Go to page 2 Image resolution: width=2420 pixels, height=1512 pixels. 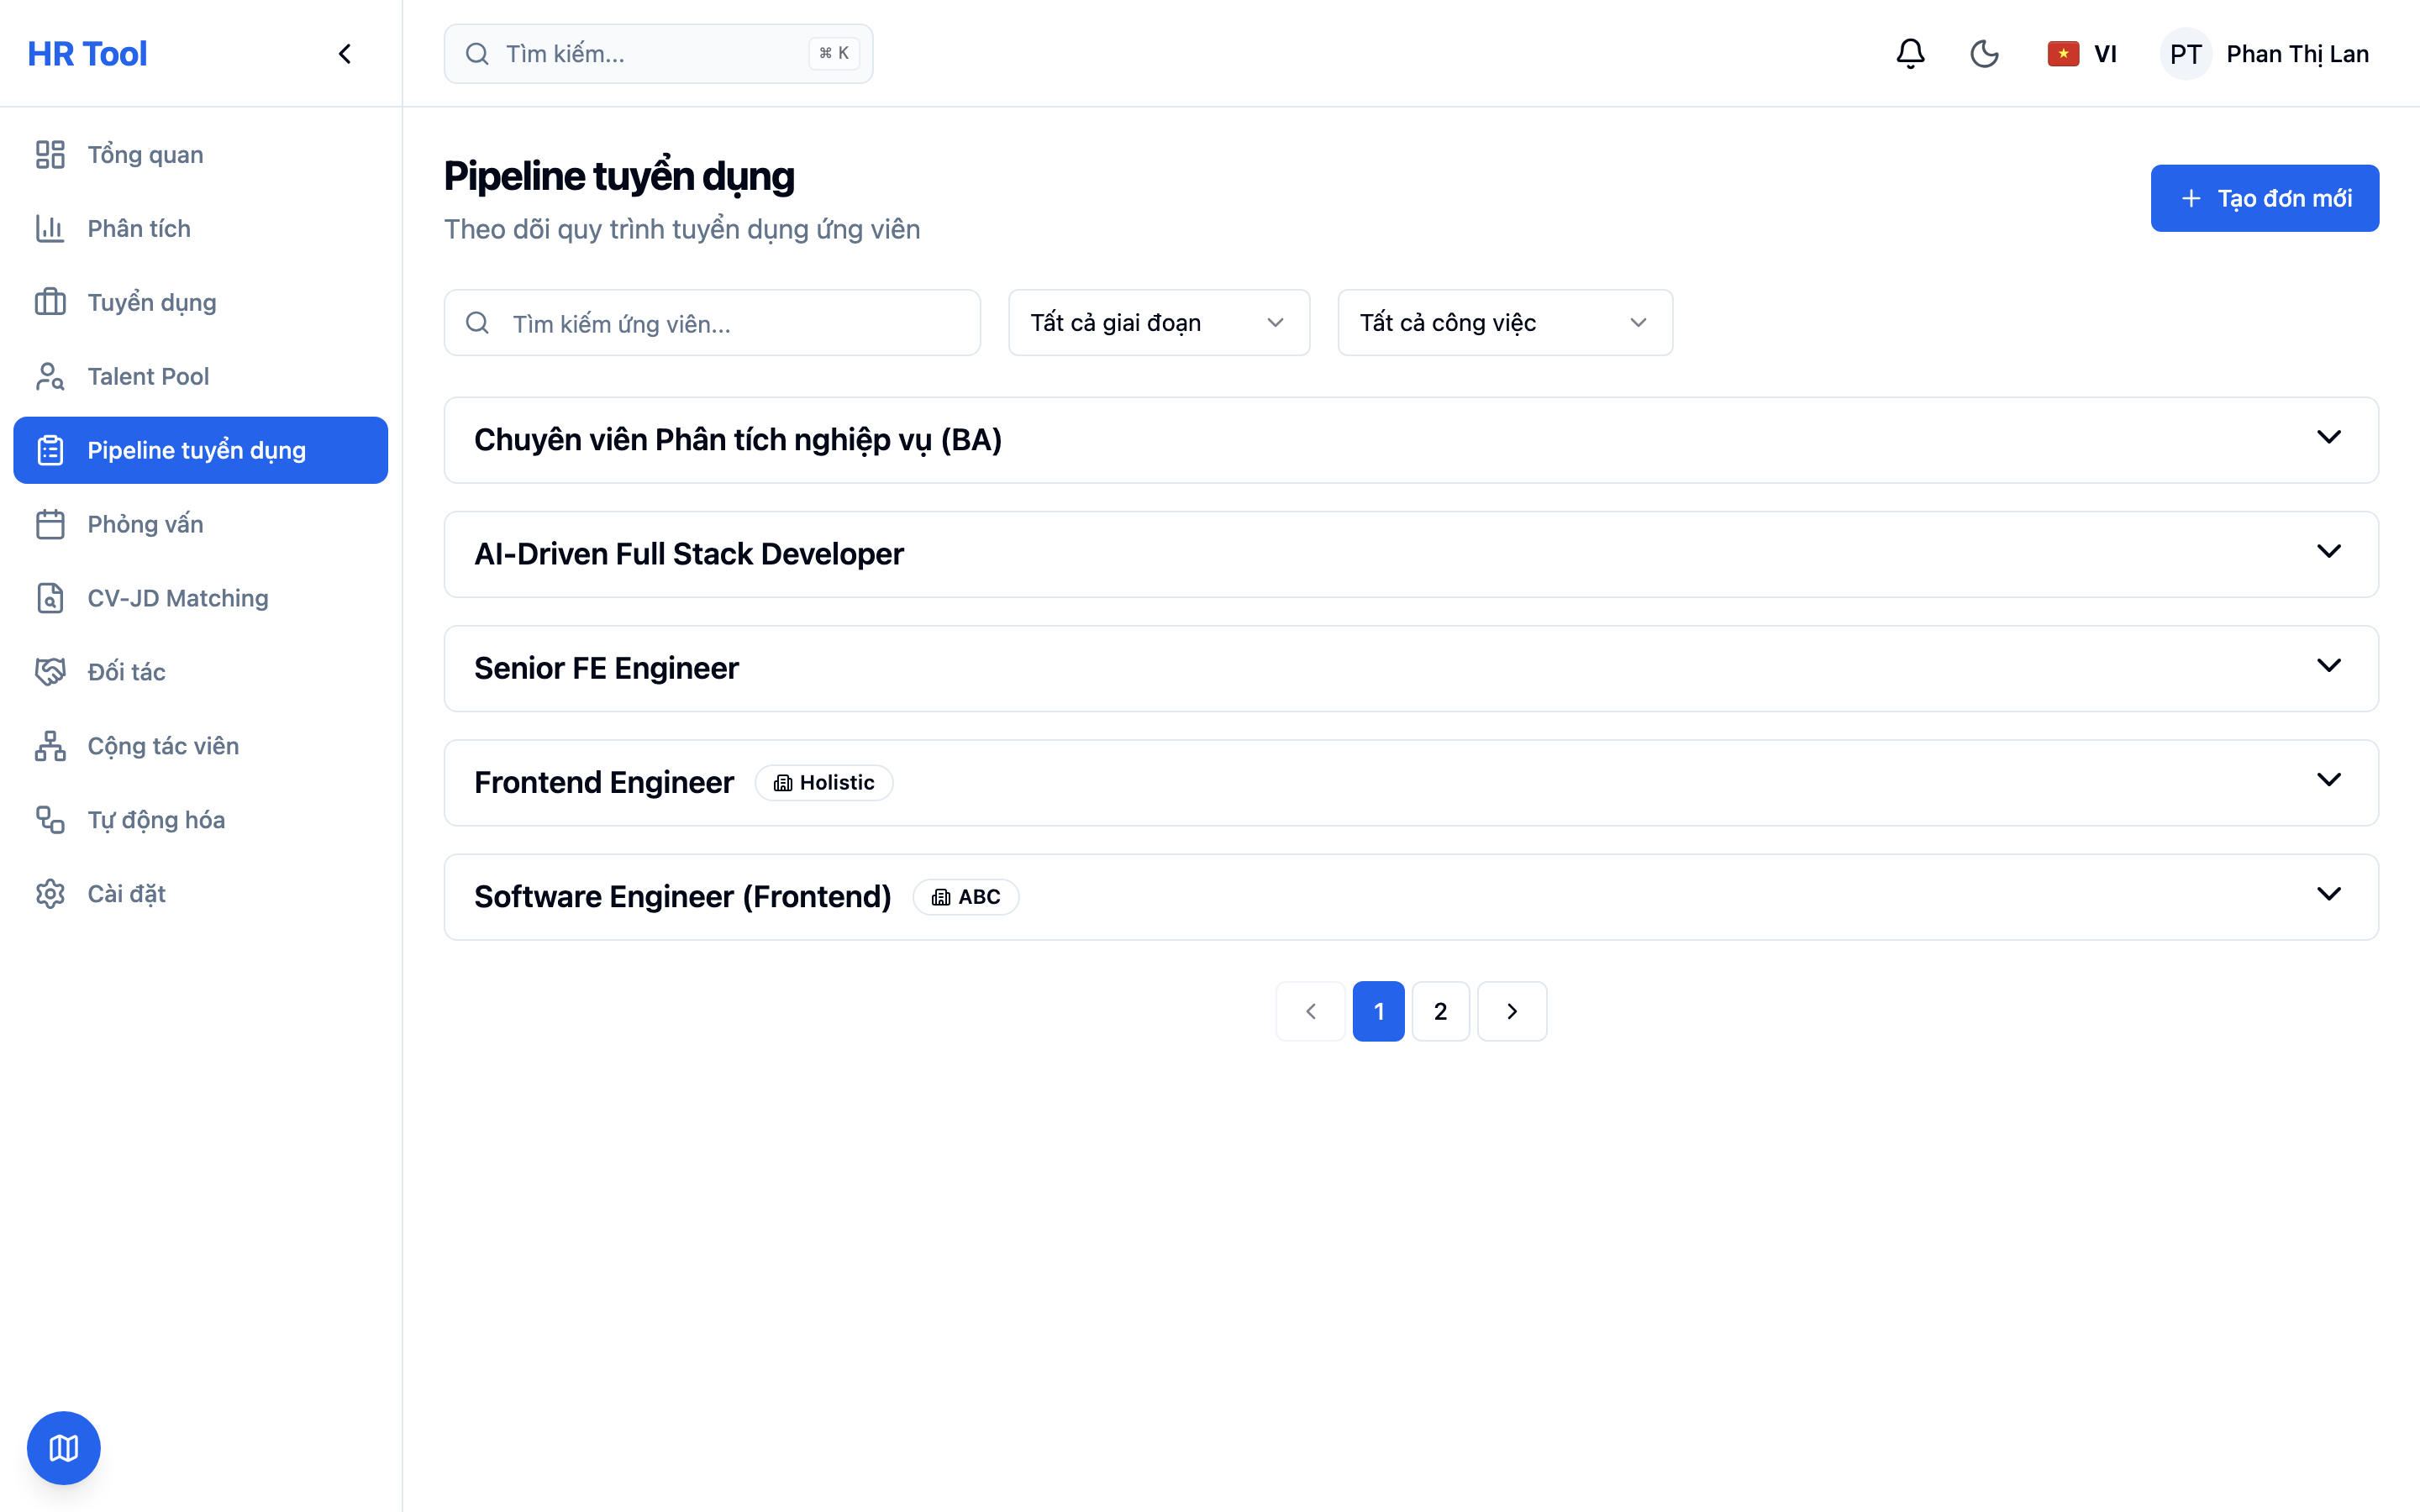[x=1441, y=1012]
